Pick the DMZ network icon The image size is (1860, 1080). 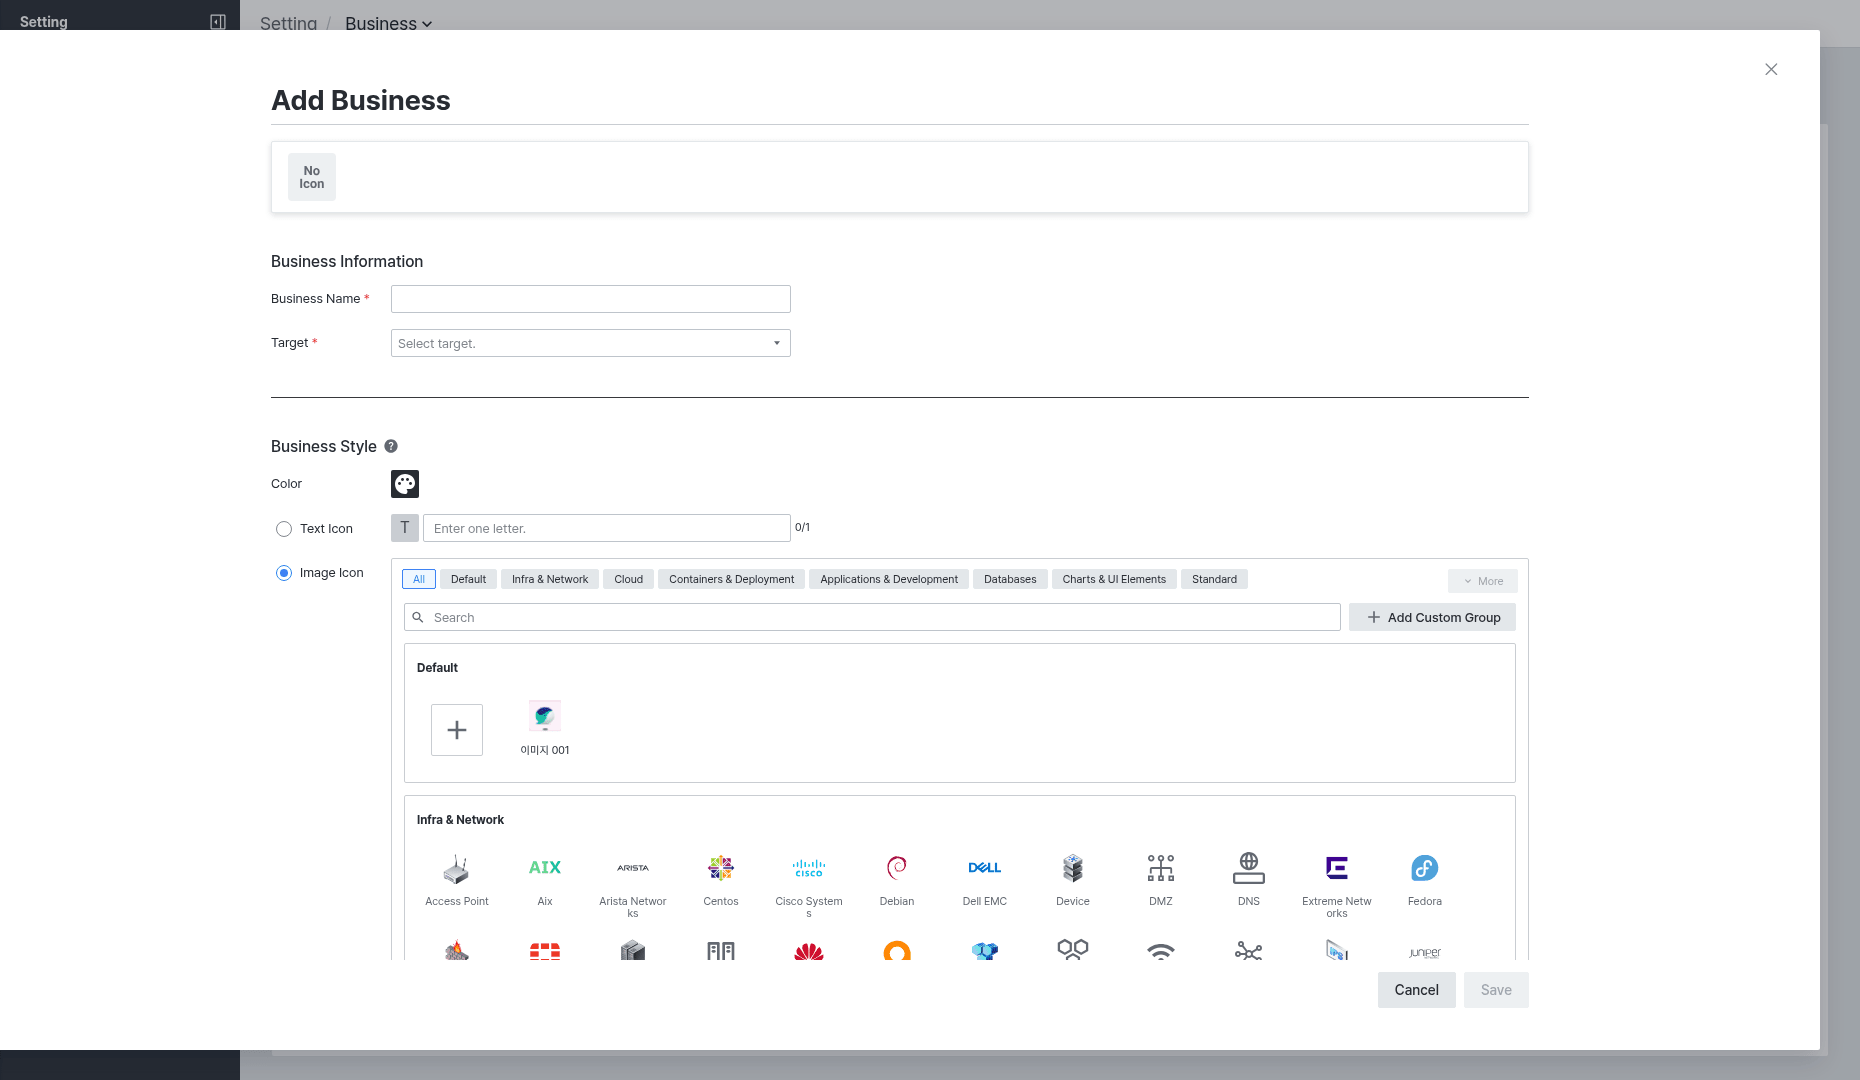tap(1161, 868)
